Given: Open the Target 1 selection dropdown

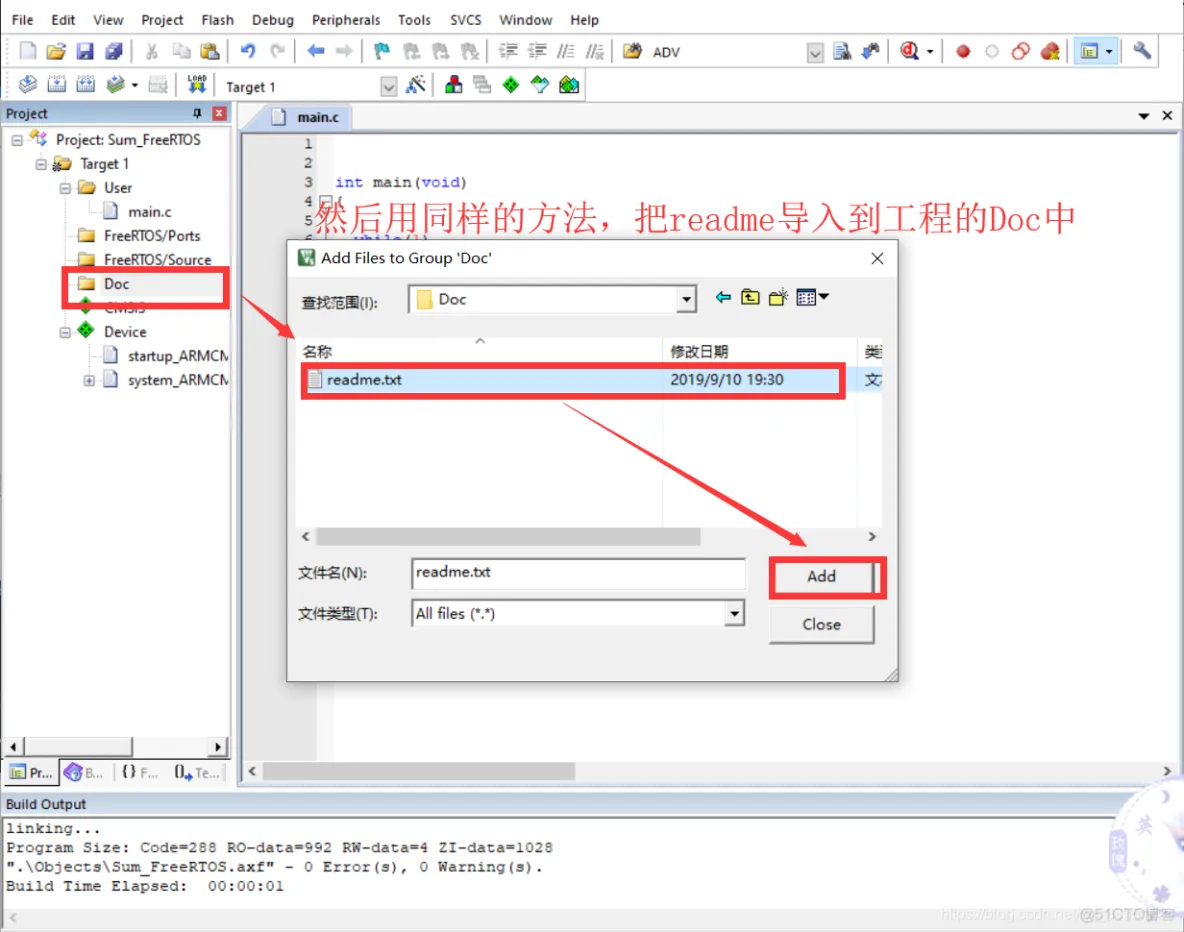Looking at the screenshot, I should tap(388, 86).
